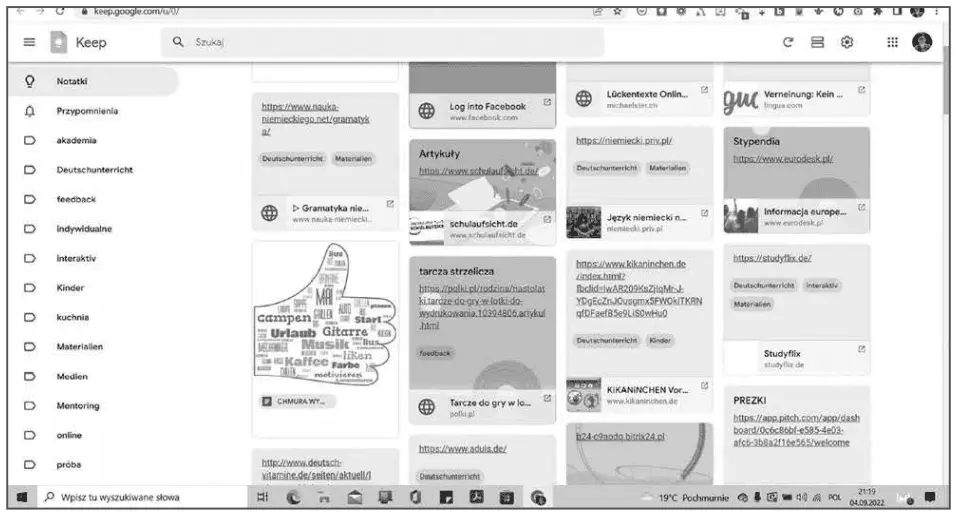Image resolution: width=960 pixels, height=512 pixels.
Task: Open external link of Studyflix preview
Action: click(x=861, y=349)
